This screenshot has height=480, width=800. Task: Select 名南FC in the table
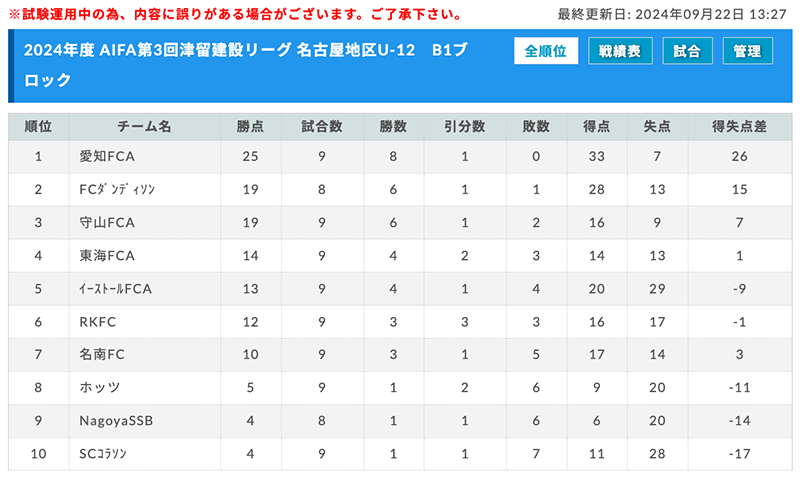[x=102, y=355]
